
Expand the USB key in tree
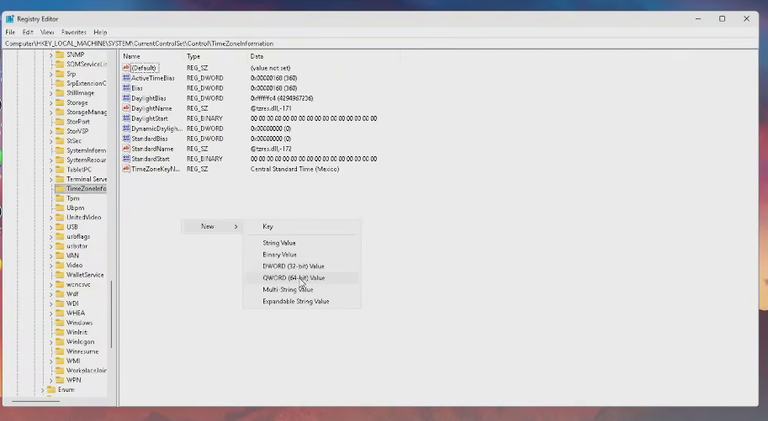(x=51, y=227)
